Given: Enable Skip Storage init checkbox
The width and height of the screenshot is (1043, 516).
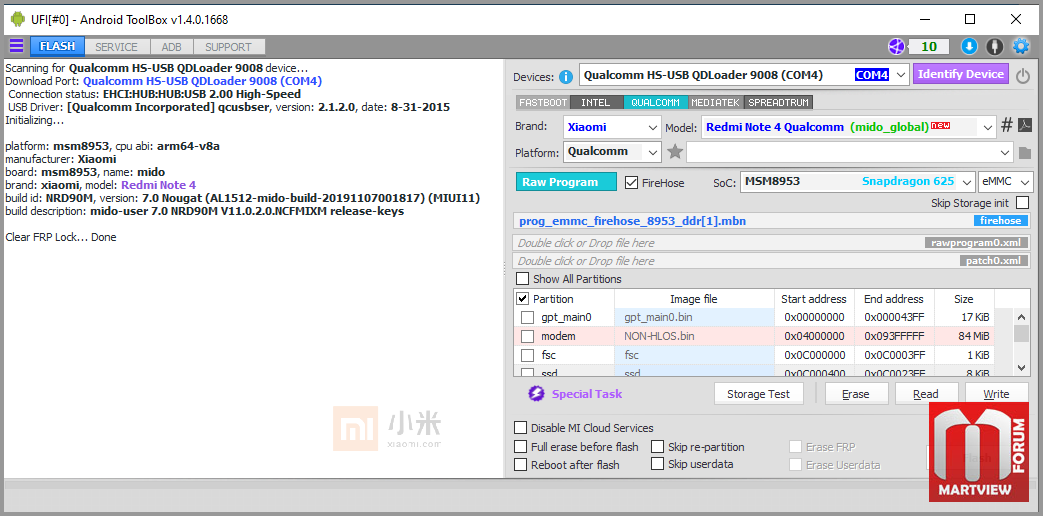Looking at the screenshot, I should click(1023, 202).
